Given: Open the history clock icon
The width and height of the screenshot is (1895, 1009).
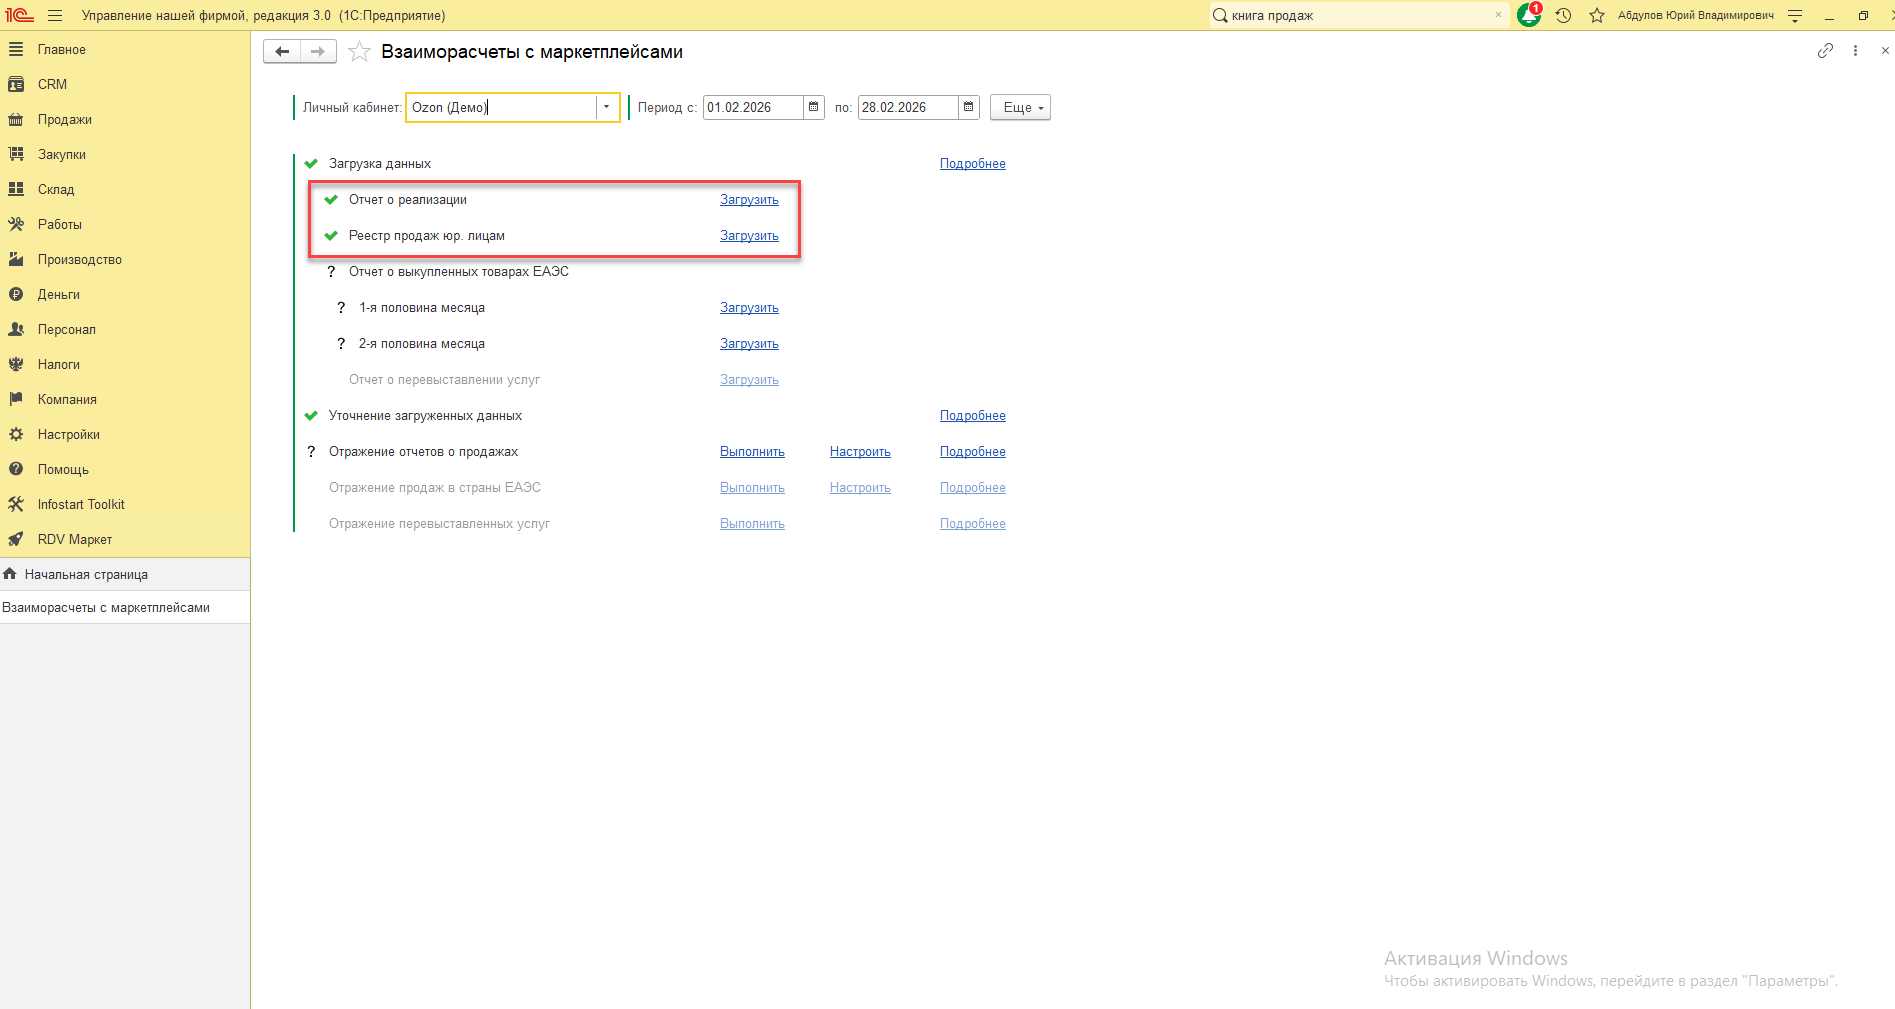Looking at the screenshot, I should (x=1563, y=15).
